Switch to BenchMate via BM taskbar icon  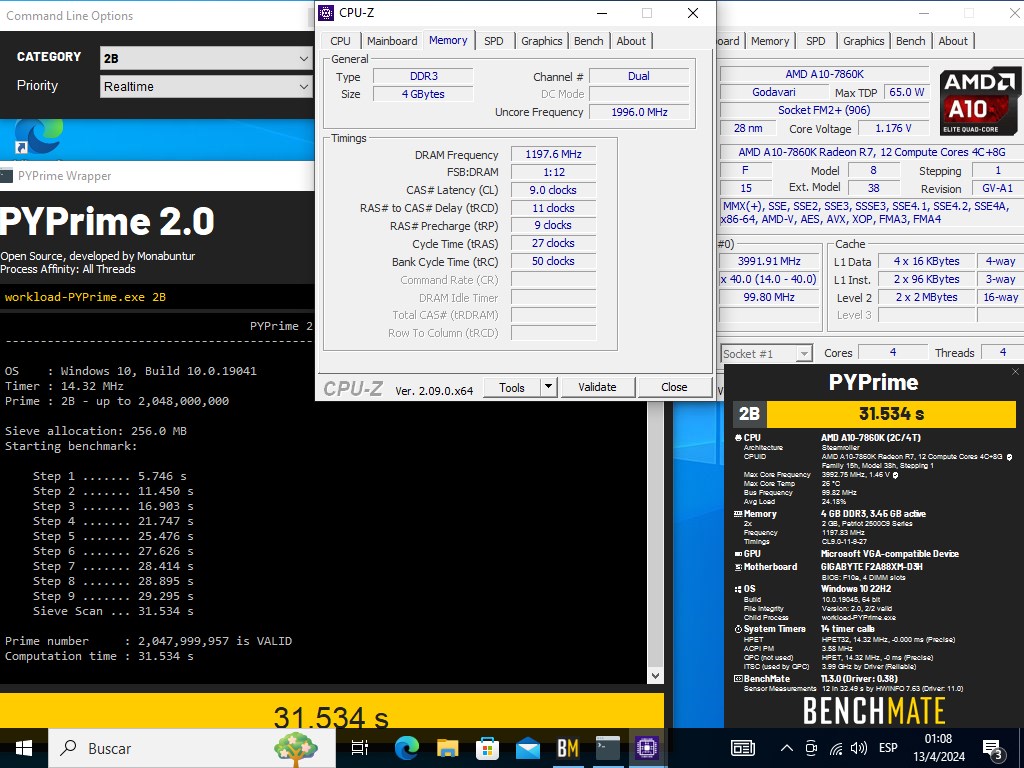pos(568,748)
